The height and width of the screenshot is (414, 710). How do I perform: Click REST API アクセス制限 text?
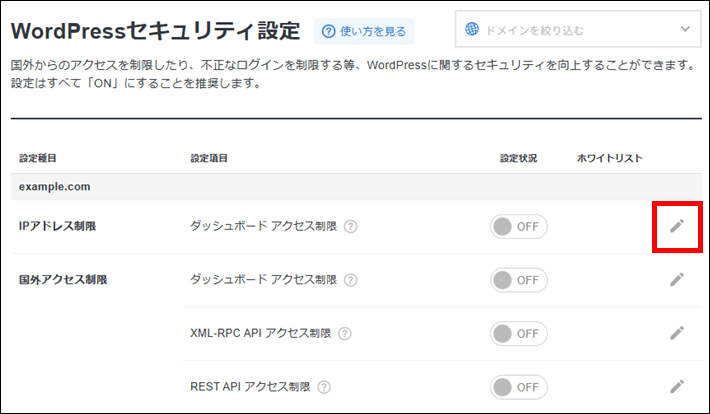click(250, 387)
